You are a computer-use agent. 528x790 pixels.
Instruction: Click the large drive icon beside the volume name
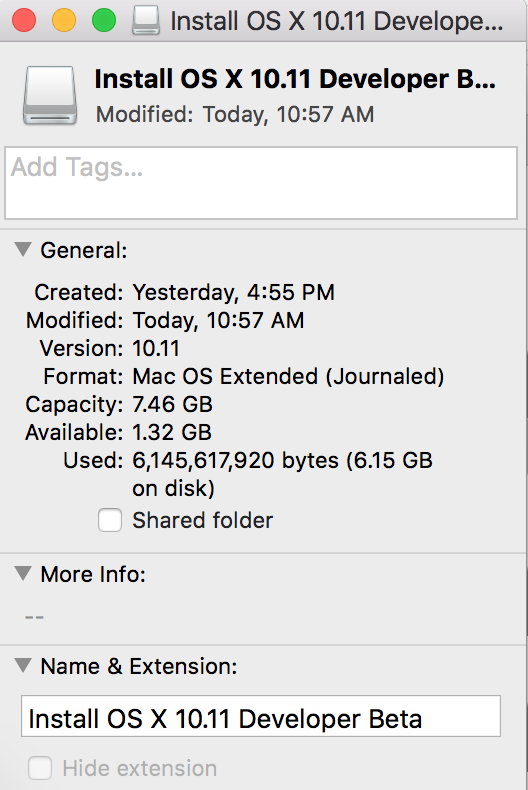(x=49, y=95)
